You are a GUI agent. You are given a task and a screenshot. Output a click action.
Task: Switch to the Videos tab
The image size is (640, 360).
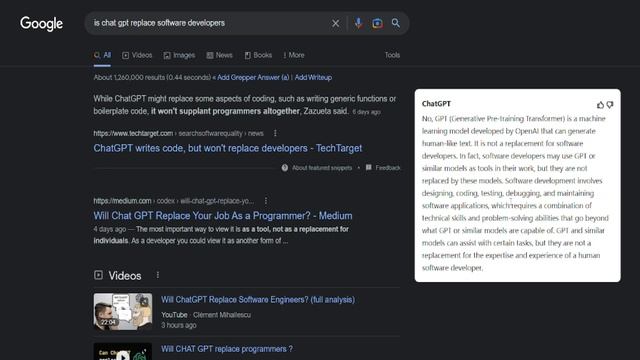point(137,55)
